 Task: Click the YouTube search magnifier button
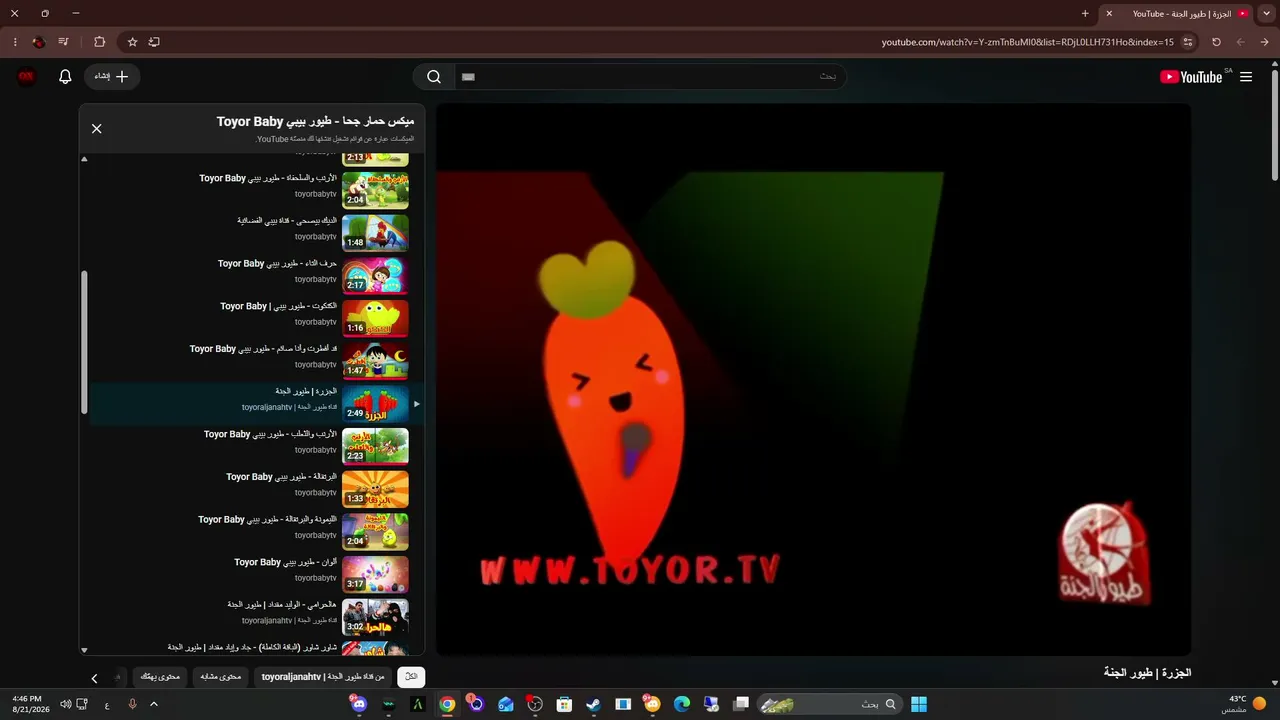(434, 77)
